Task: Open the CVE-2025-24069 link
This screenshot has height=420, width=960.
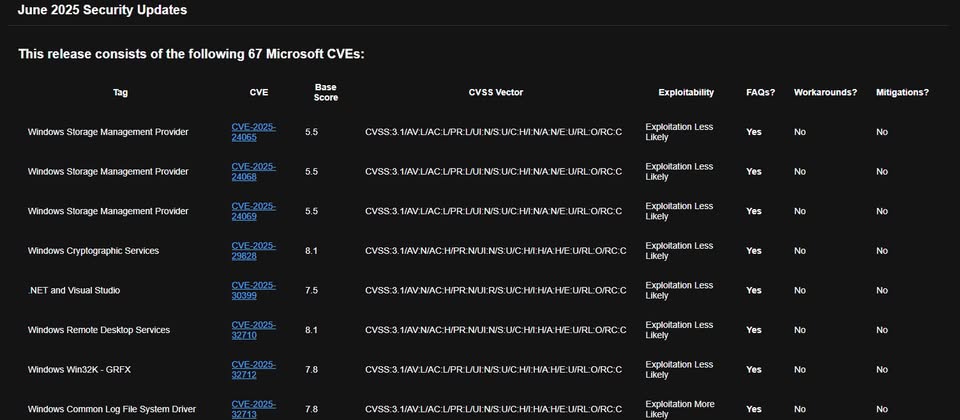Action: pyautogui.click(x=253, y=211)
